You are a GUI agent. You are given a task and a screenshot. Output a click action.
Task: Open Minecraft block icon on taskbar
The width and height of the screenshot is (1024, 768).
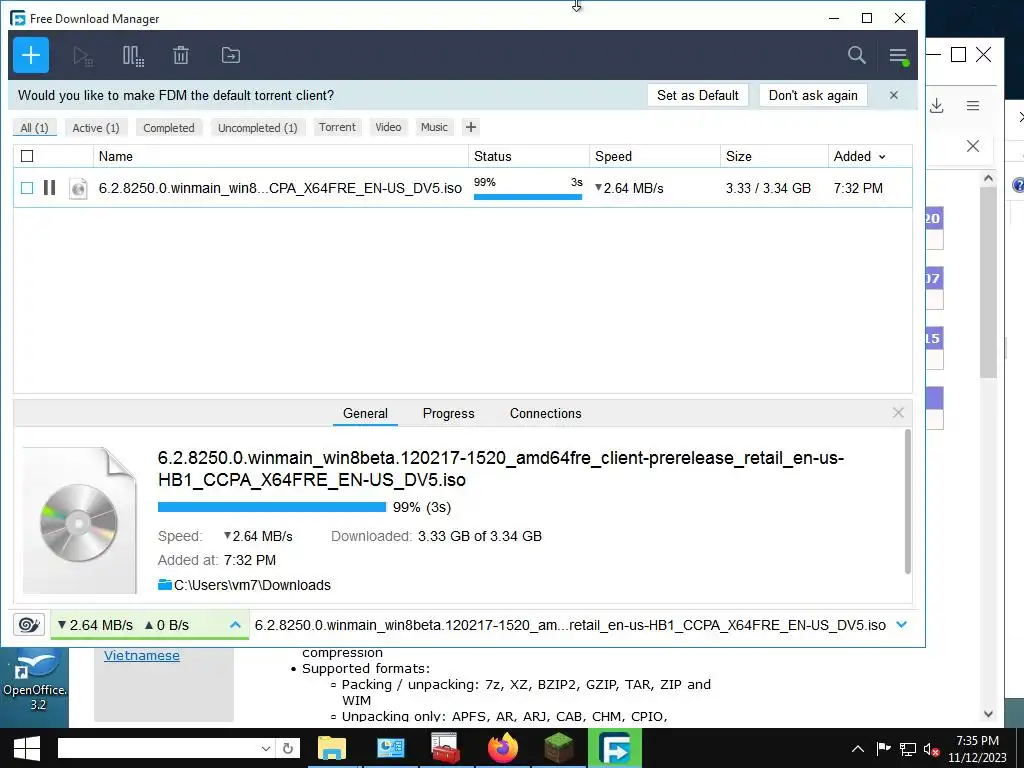[x=559, y=748]
